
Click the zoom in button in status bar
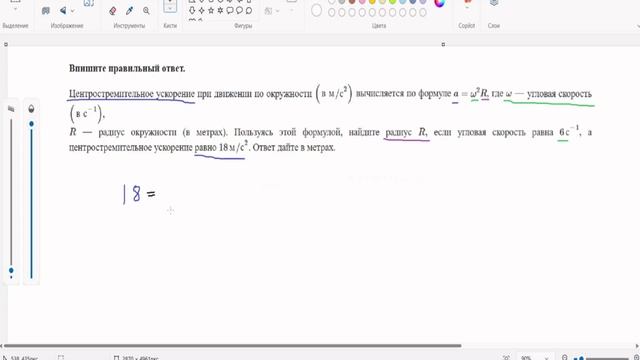point(636,358)
